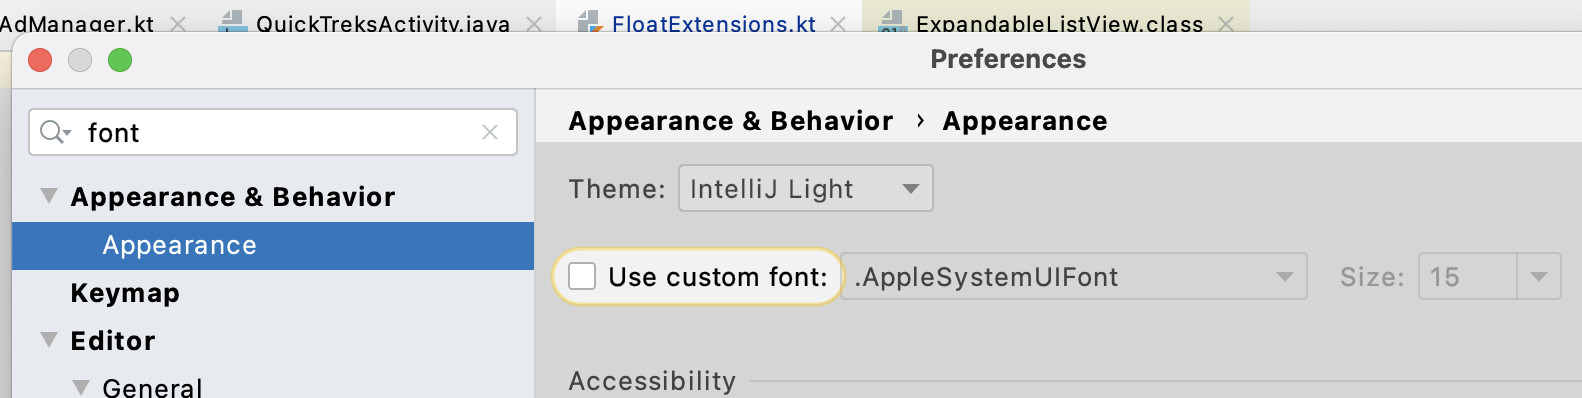Open the .AppleSystemUIFont font dropdown
The height and width of the screenshot is (398, 1582).
[x=1074, y=276]
